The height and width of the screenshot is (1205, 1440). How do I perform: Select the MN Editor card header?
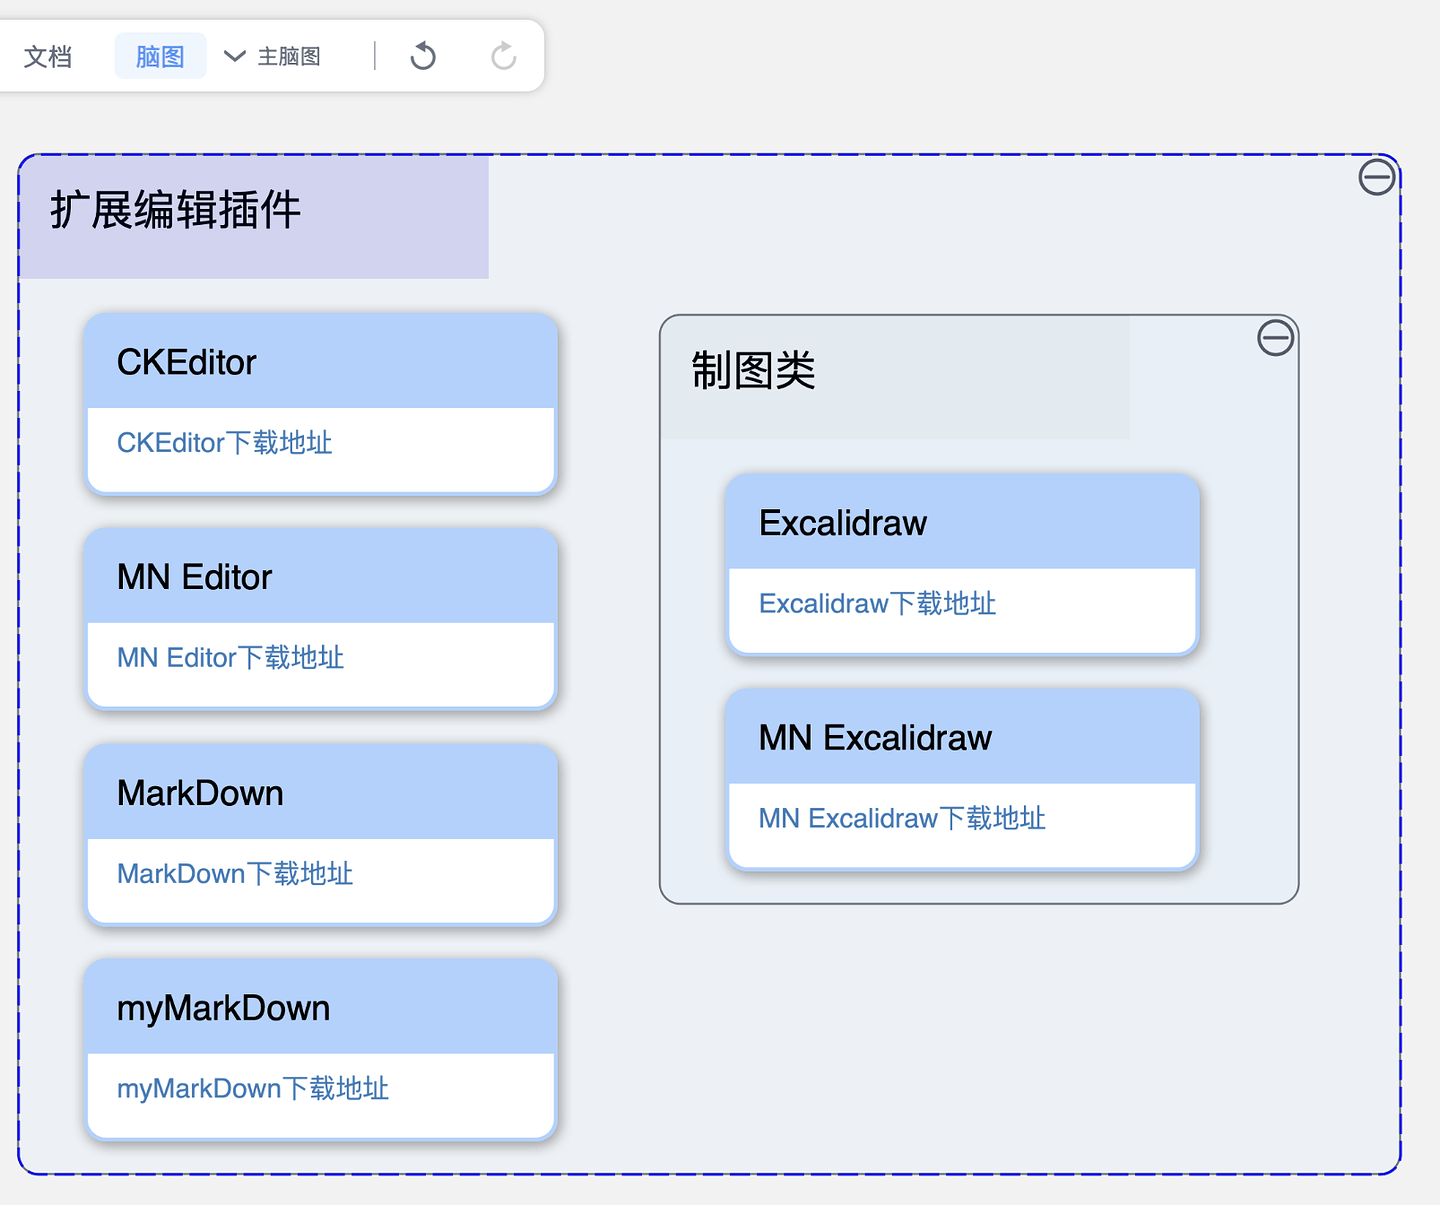point(321,577)
